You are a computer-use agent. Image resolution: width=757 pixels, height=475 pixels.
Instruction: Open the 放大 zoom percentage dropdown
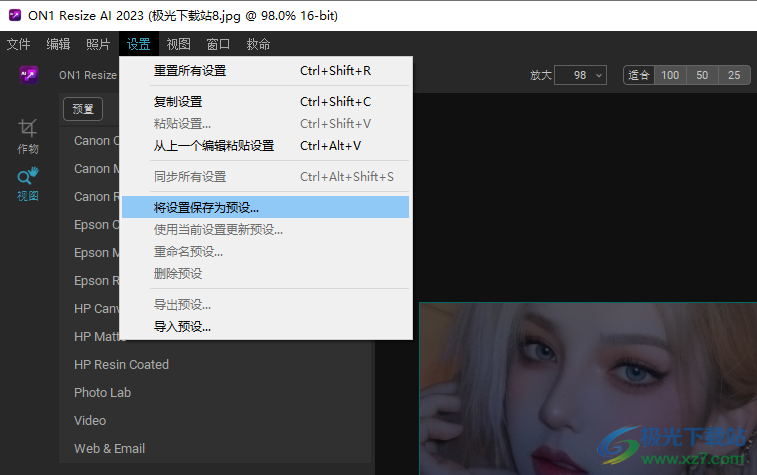(580, 75)
